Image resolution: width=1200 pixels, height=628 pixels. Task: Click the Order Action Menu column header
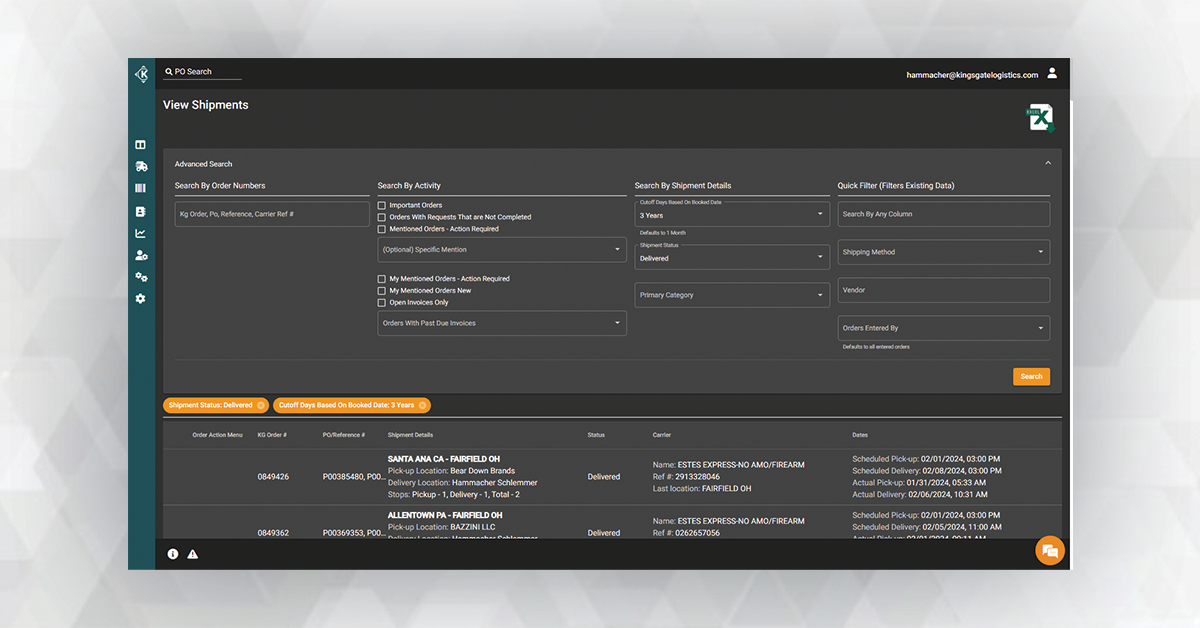[217, 435]
